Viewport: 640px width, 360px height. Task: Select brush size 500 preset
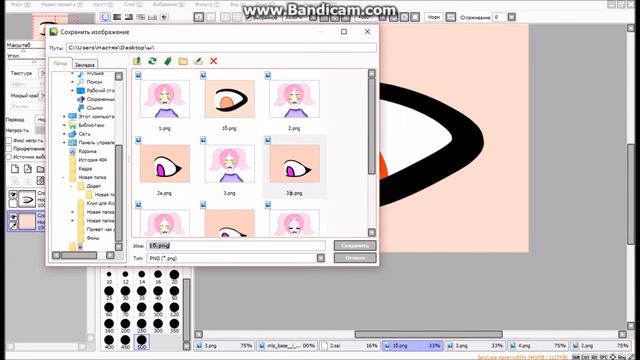pos(142,342)
